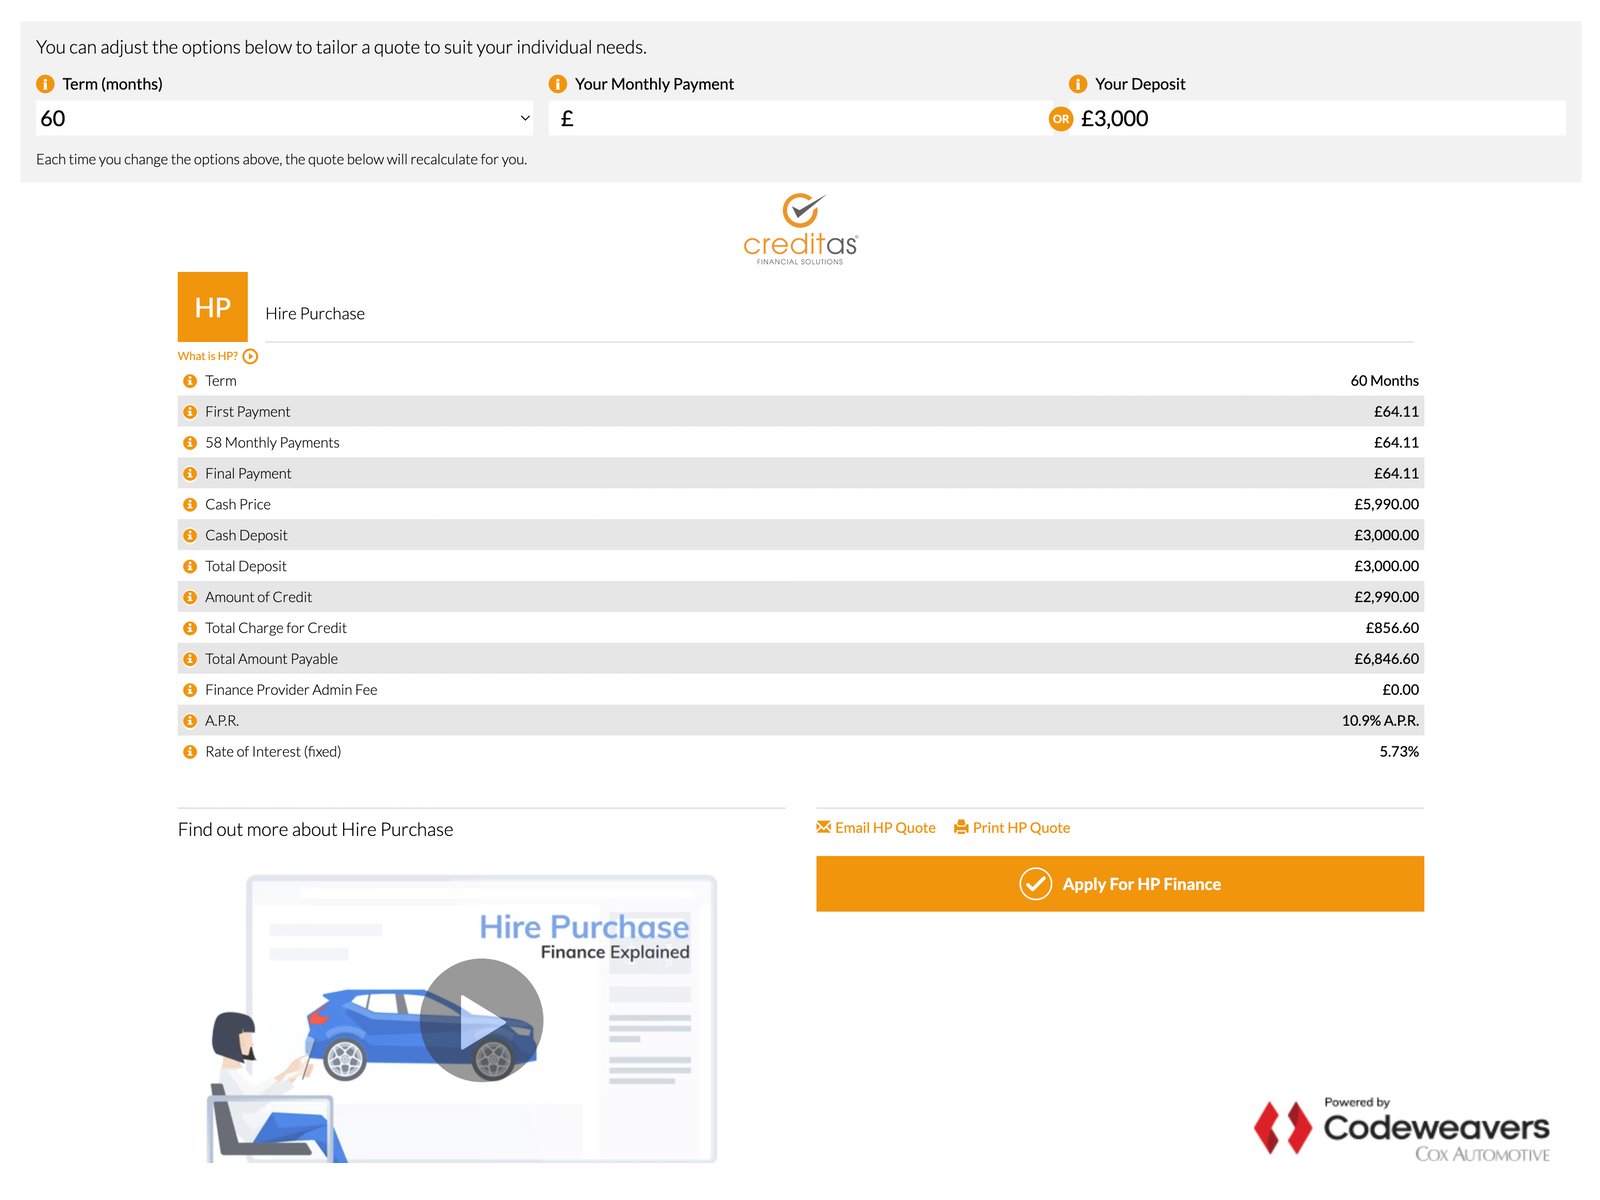This screenshot has height=1200, width=1600.
Task: Click info icon for Total Amount Payable
Action: (x=190, y=660)
